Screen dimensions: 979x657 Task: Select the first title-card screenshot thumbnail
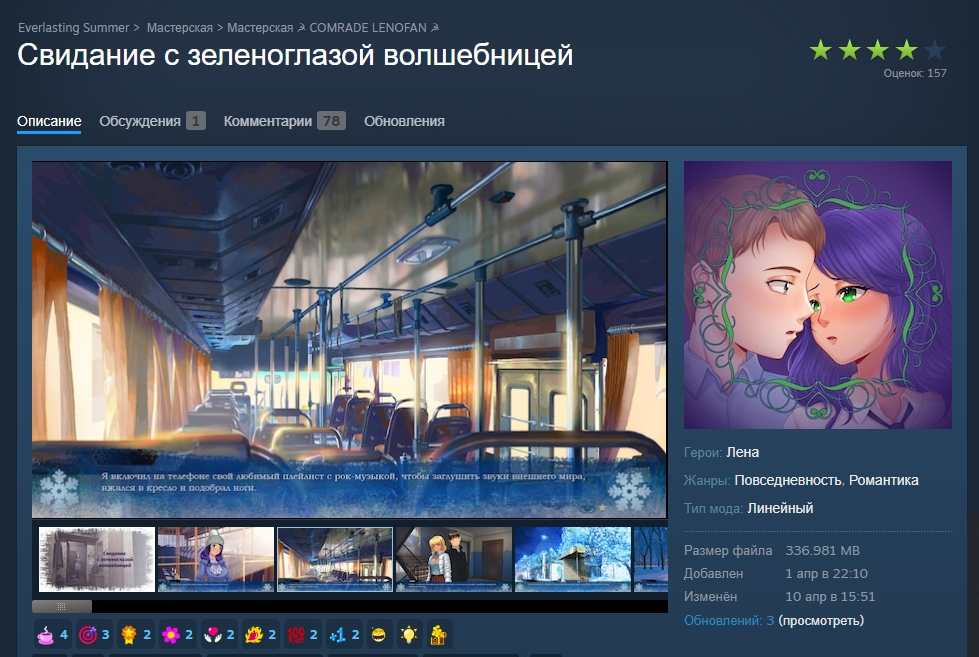point(97,559)
